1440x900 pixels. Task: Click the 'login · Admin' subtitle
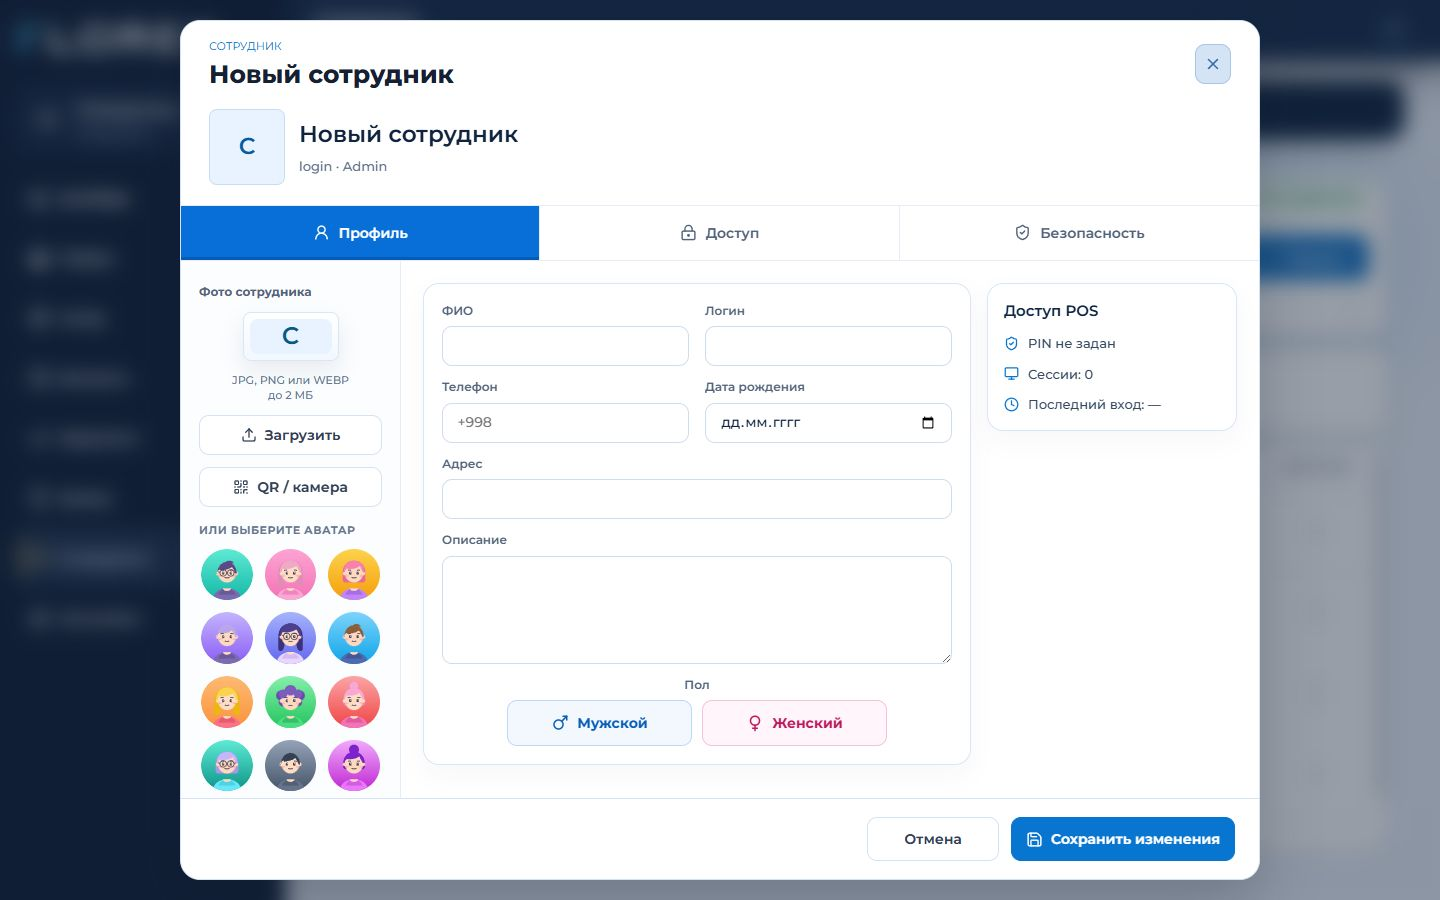pos(343,166)
